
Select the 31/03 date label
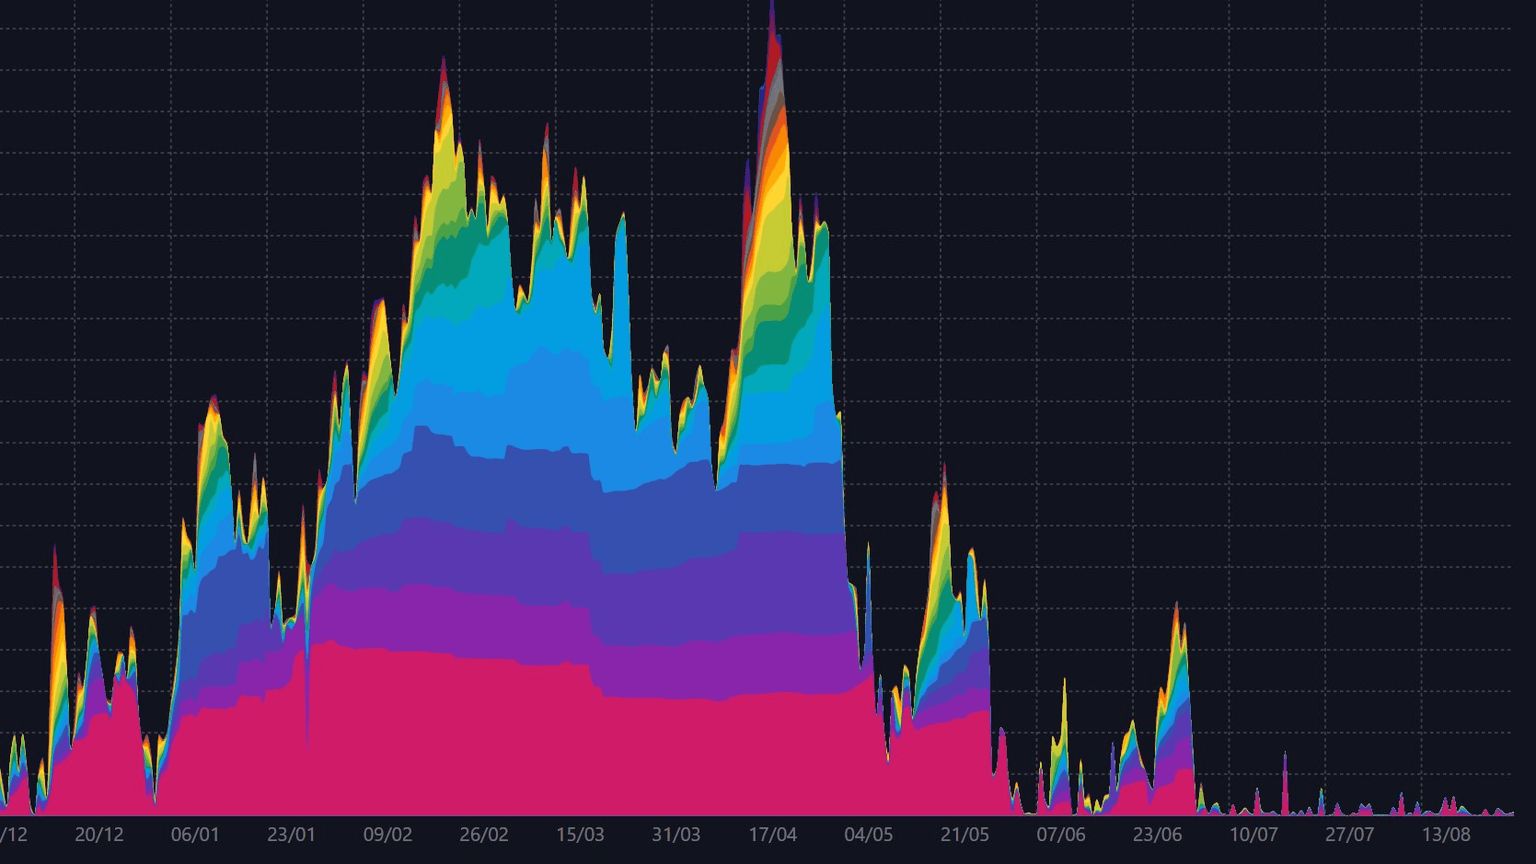coord(677,831)
